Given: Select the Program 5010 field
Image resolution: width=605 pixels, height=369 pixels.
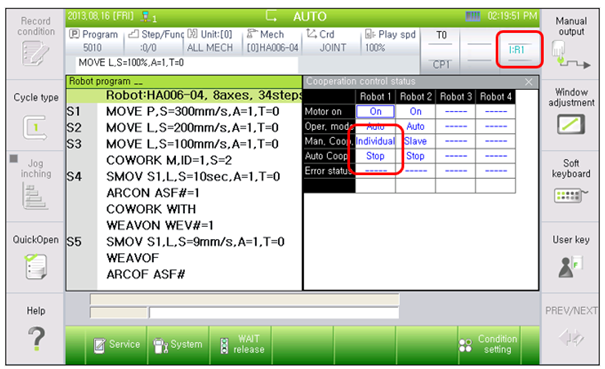Looking at the screenshot, I should [x=95, y=41].
